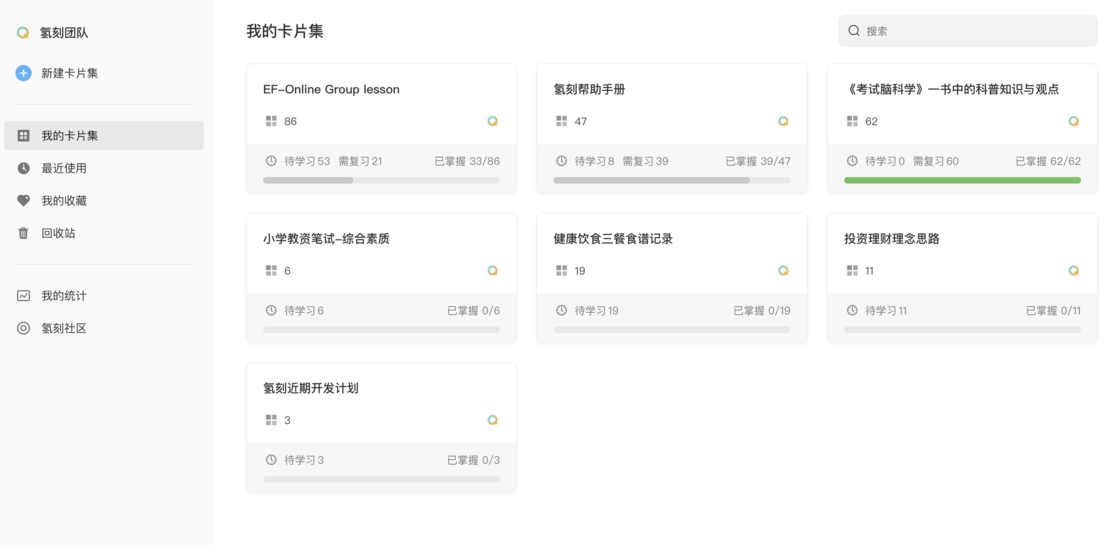Click the 氢刻团队 team name at top
This screenshot has width=1120, height=545.
(x=64, y=33)
